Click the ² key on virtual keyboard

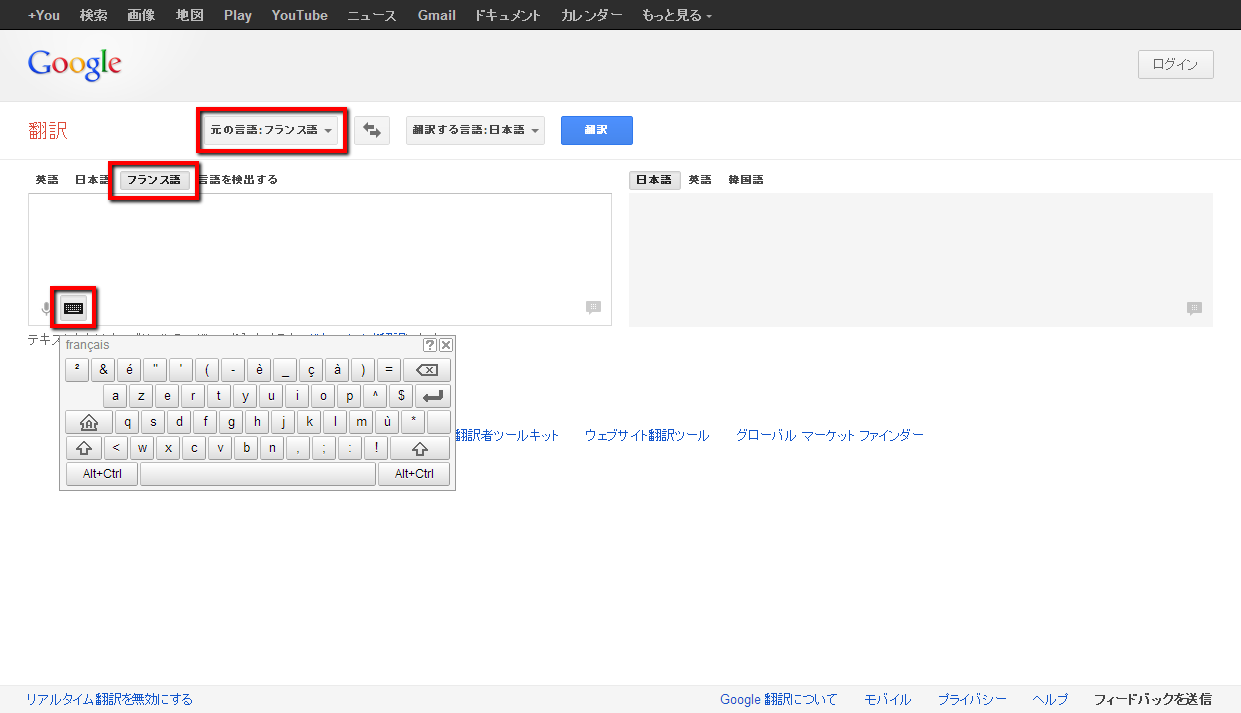click(x=77, y=370)
